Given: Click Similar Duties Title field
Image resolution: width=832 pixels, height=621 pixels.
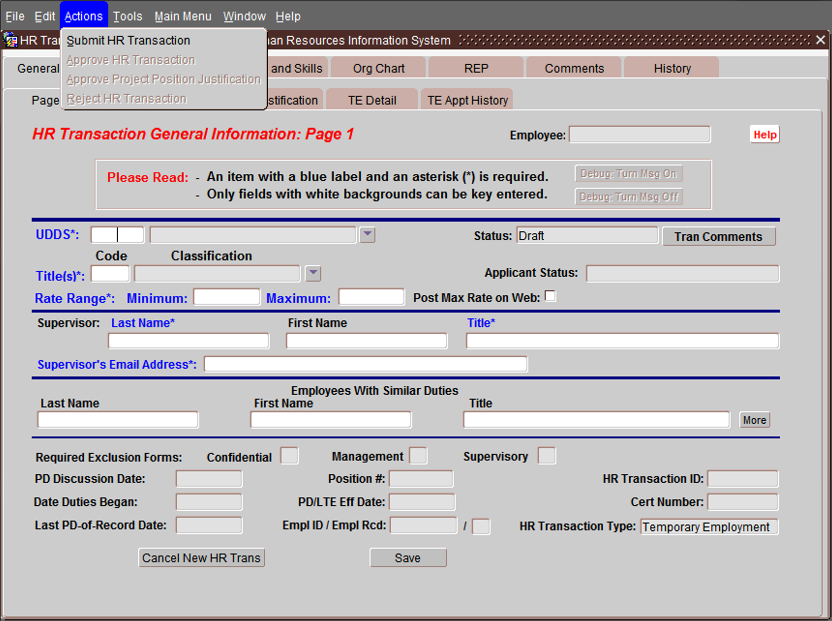Looking at the screenshot, I should tap(597, 420).
